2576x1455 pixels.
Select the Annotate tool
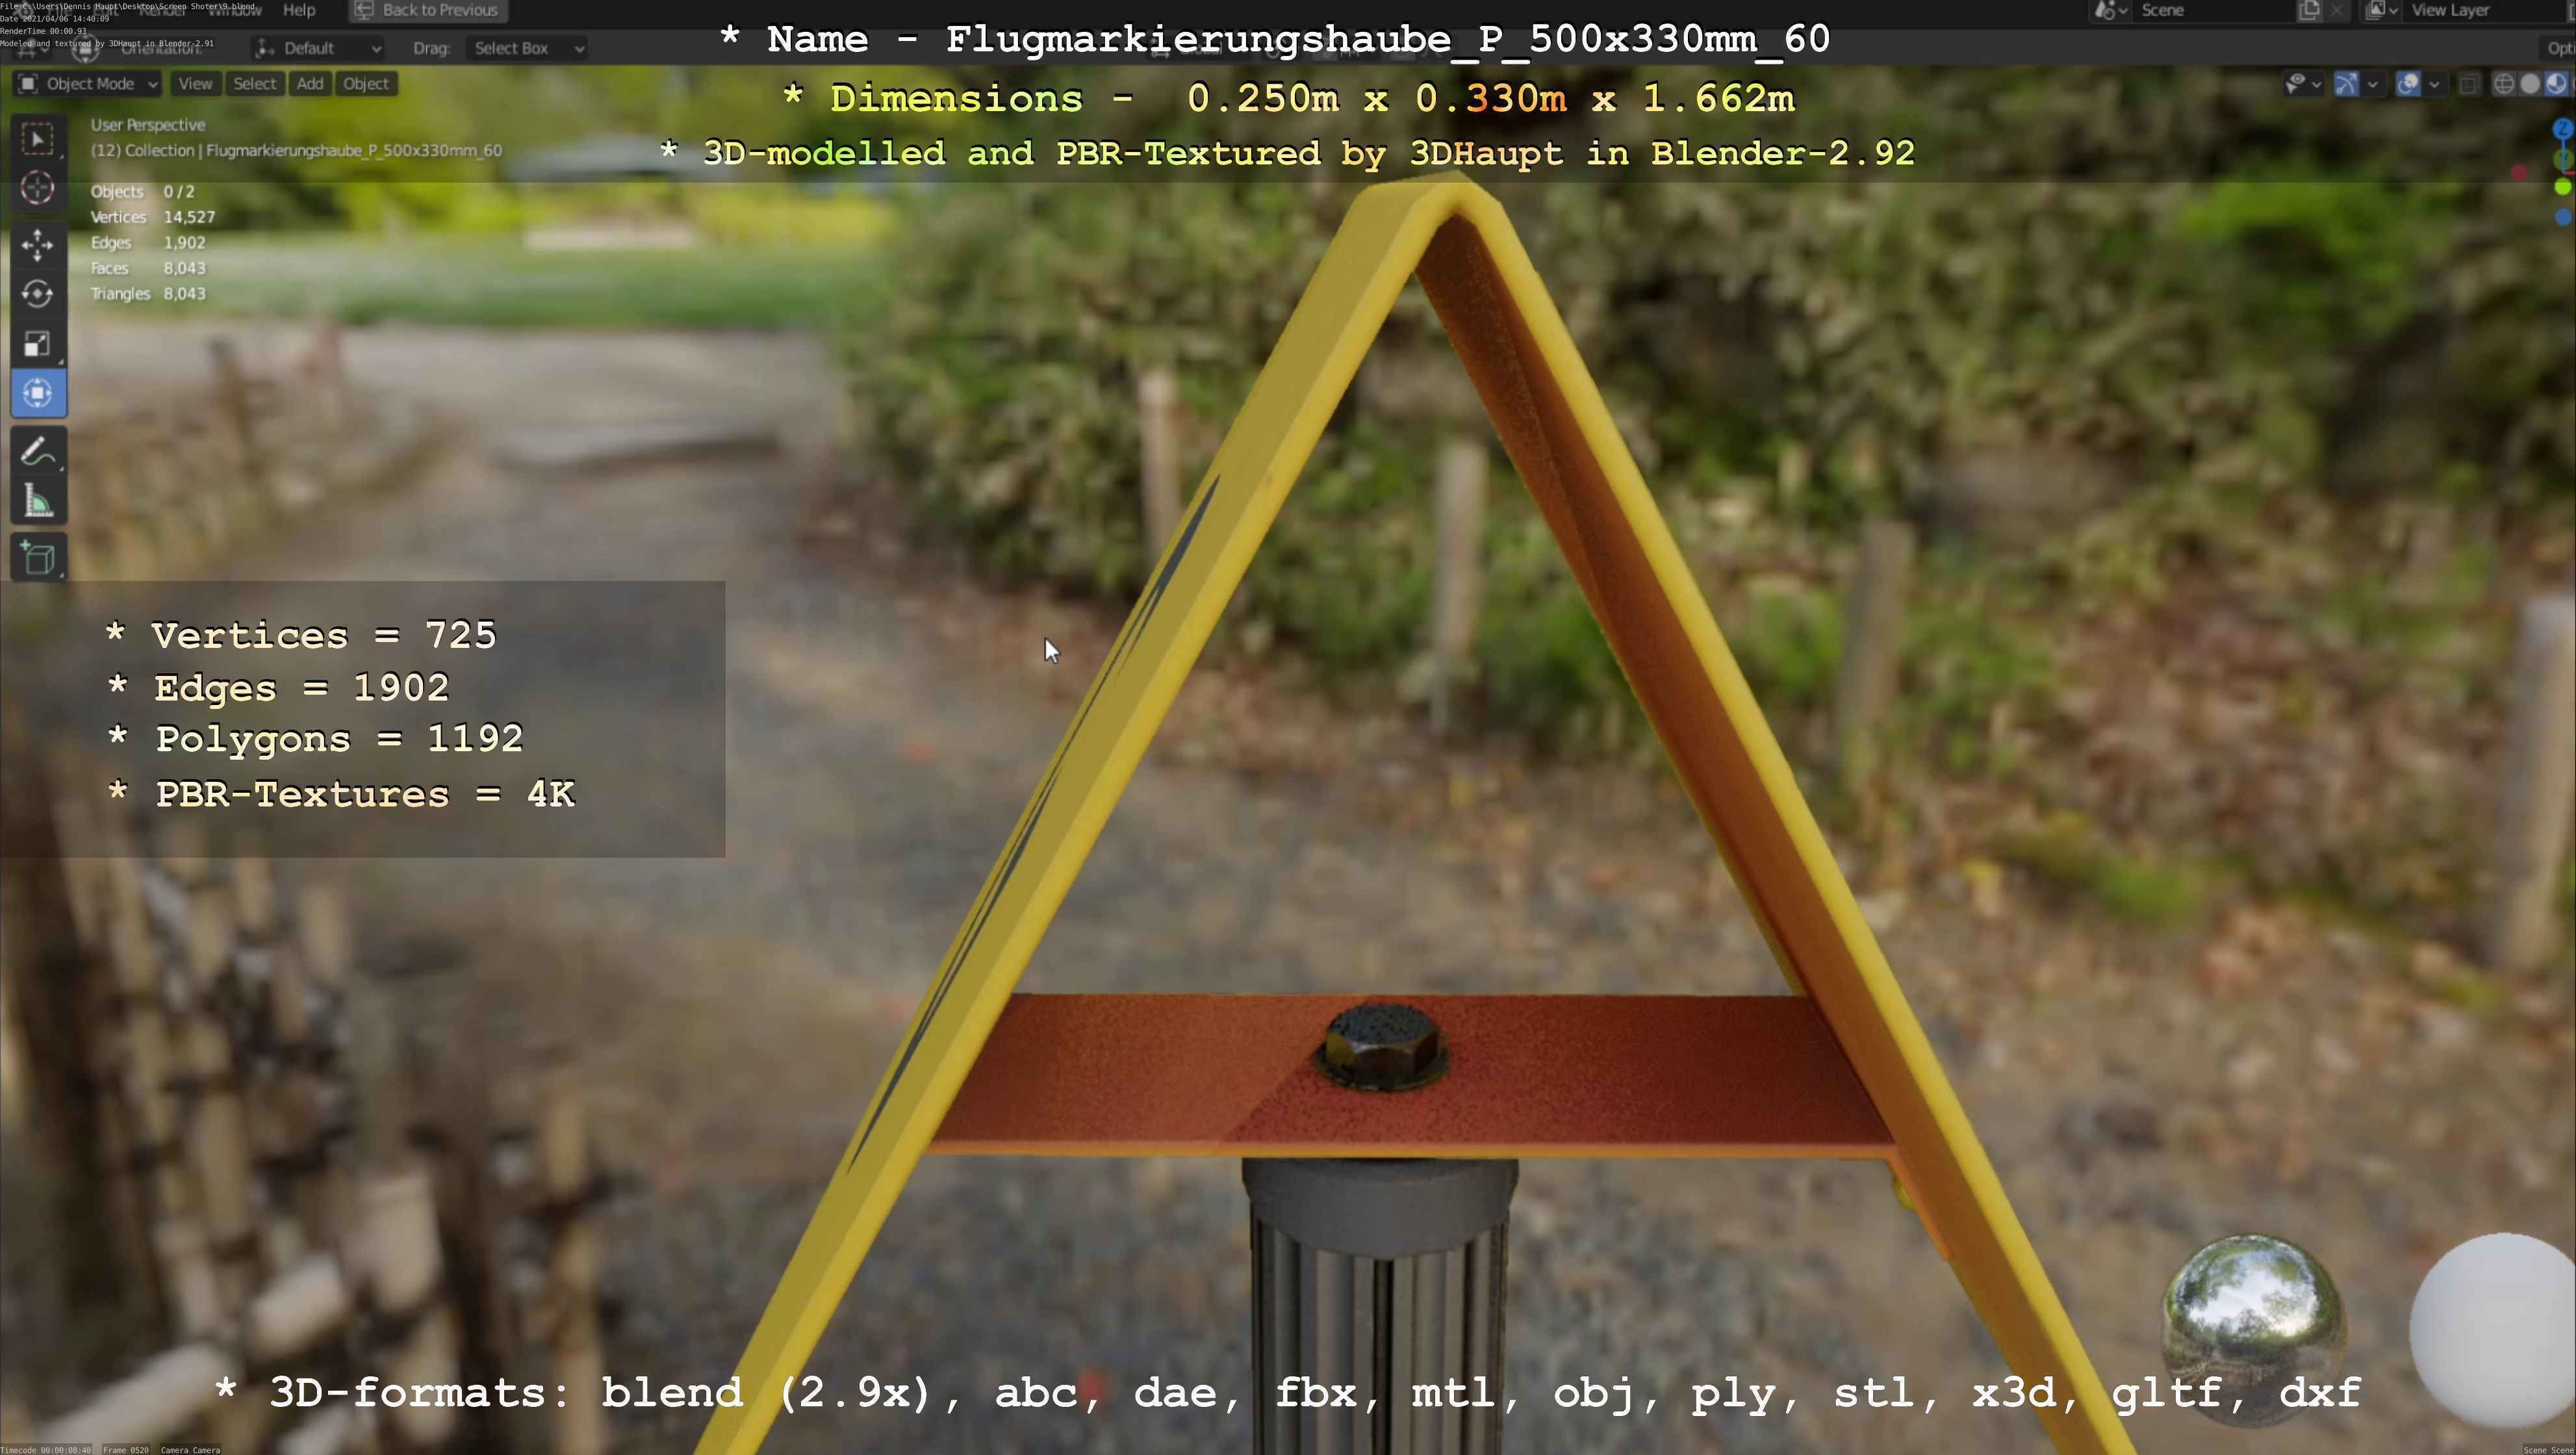point(37,452)
